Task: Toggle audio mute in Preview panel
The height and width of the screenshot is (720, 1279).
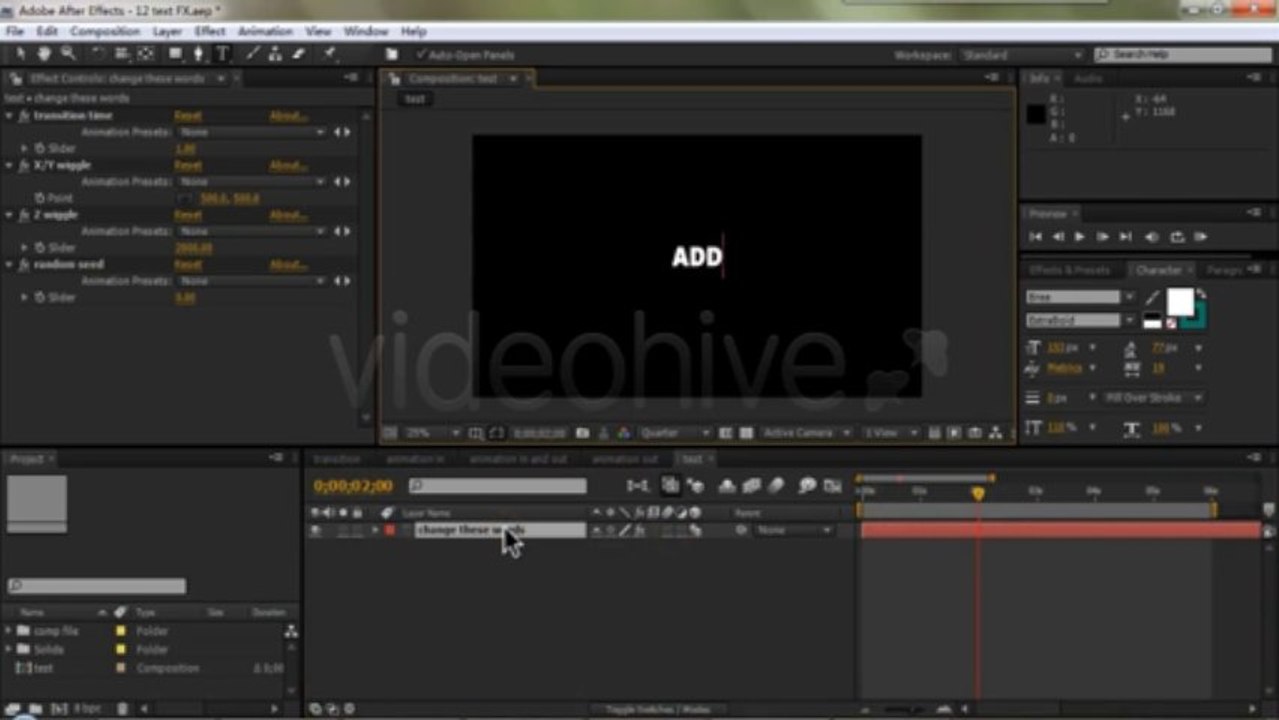Action: point(1151,237)
